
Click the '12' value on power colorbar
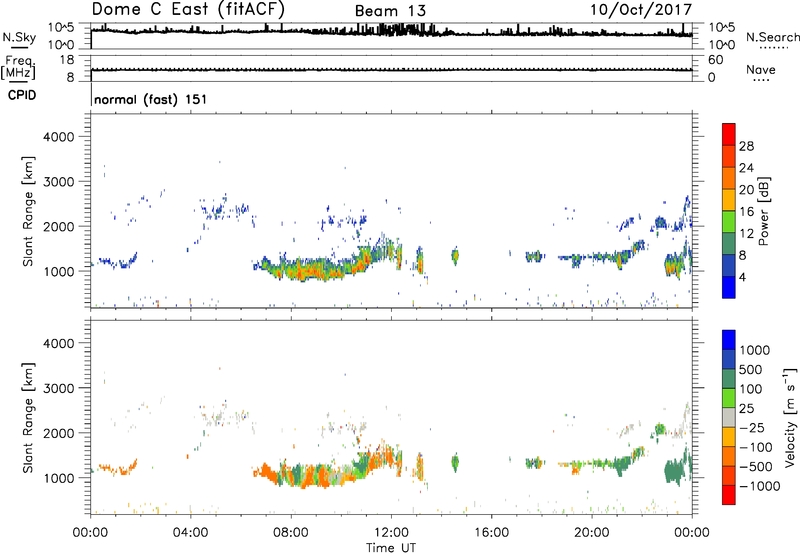tap(746, 234)
